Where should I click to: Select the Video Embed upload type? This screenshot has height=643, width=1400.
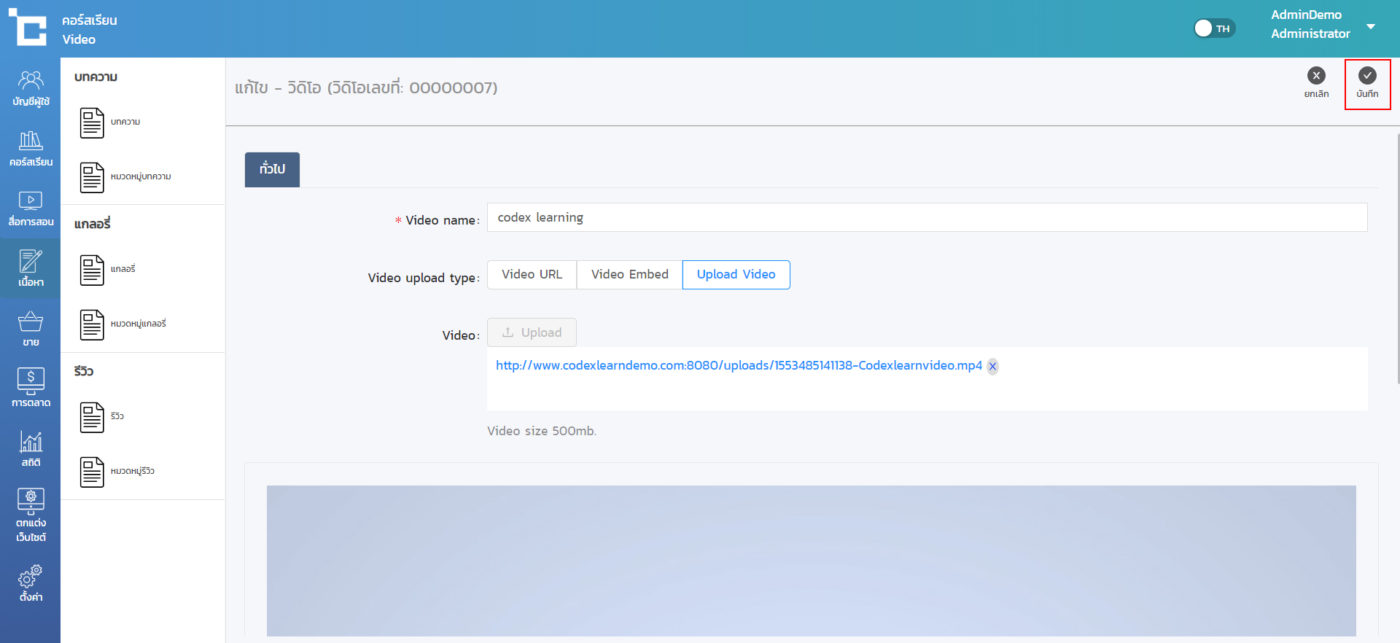tap(629, 274)
